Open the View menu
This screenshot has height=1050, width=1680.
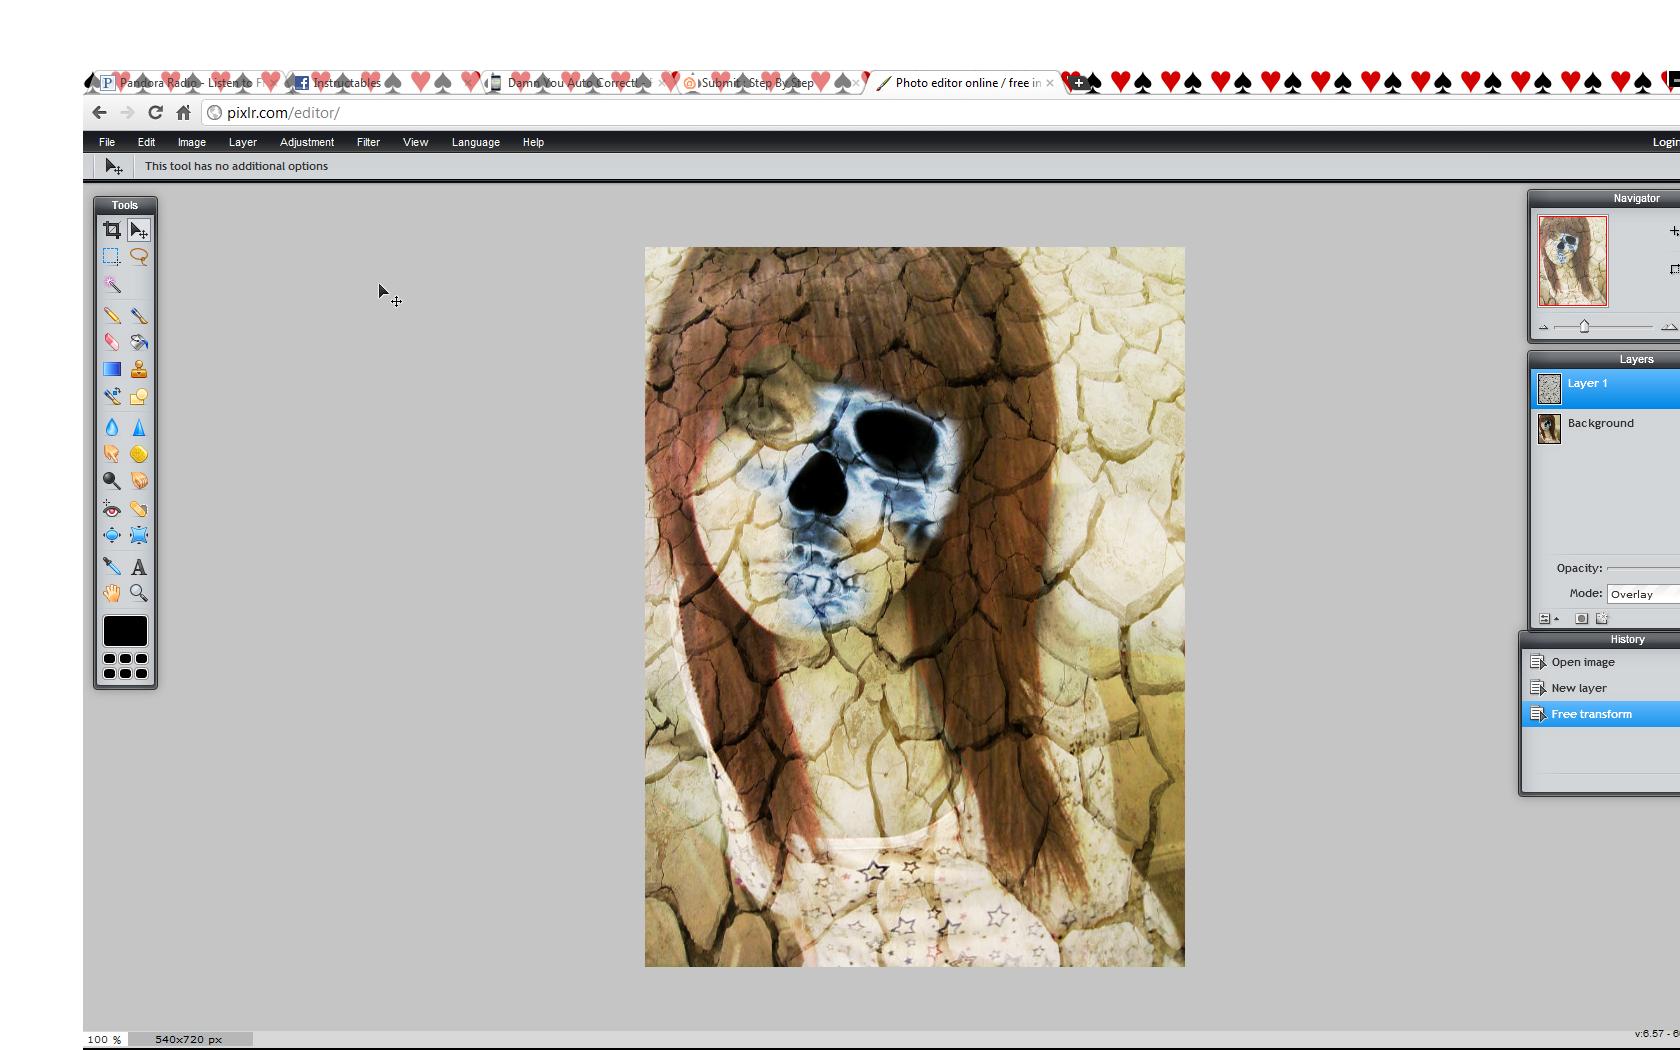(x=416, y=142)
